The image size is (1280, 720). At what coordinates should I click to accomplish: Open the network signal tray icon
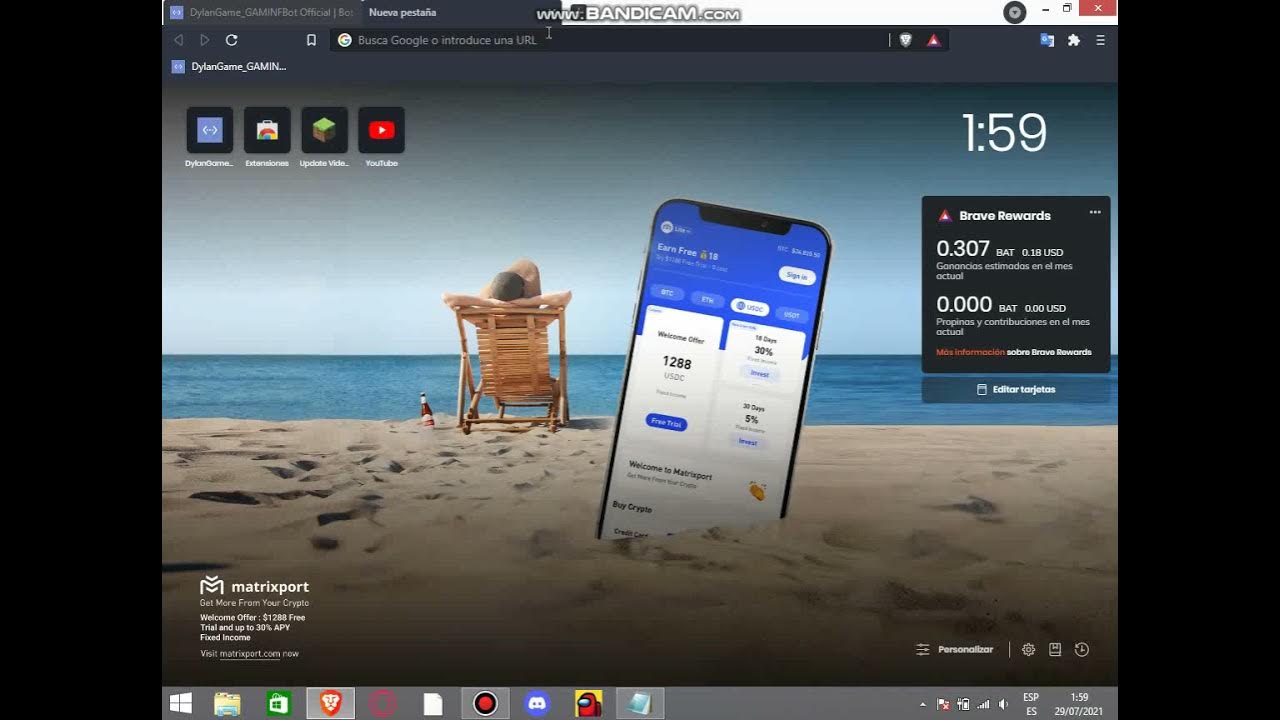click(x=983, y=705)
